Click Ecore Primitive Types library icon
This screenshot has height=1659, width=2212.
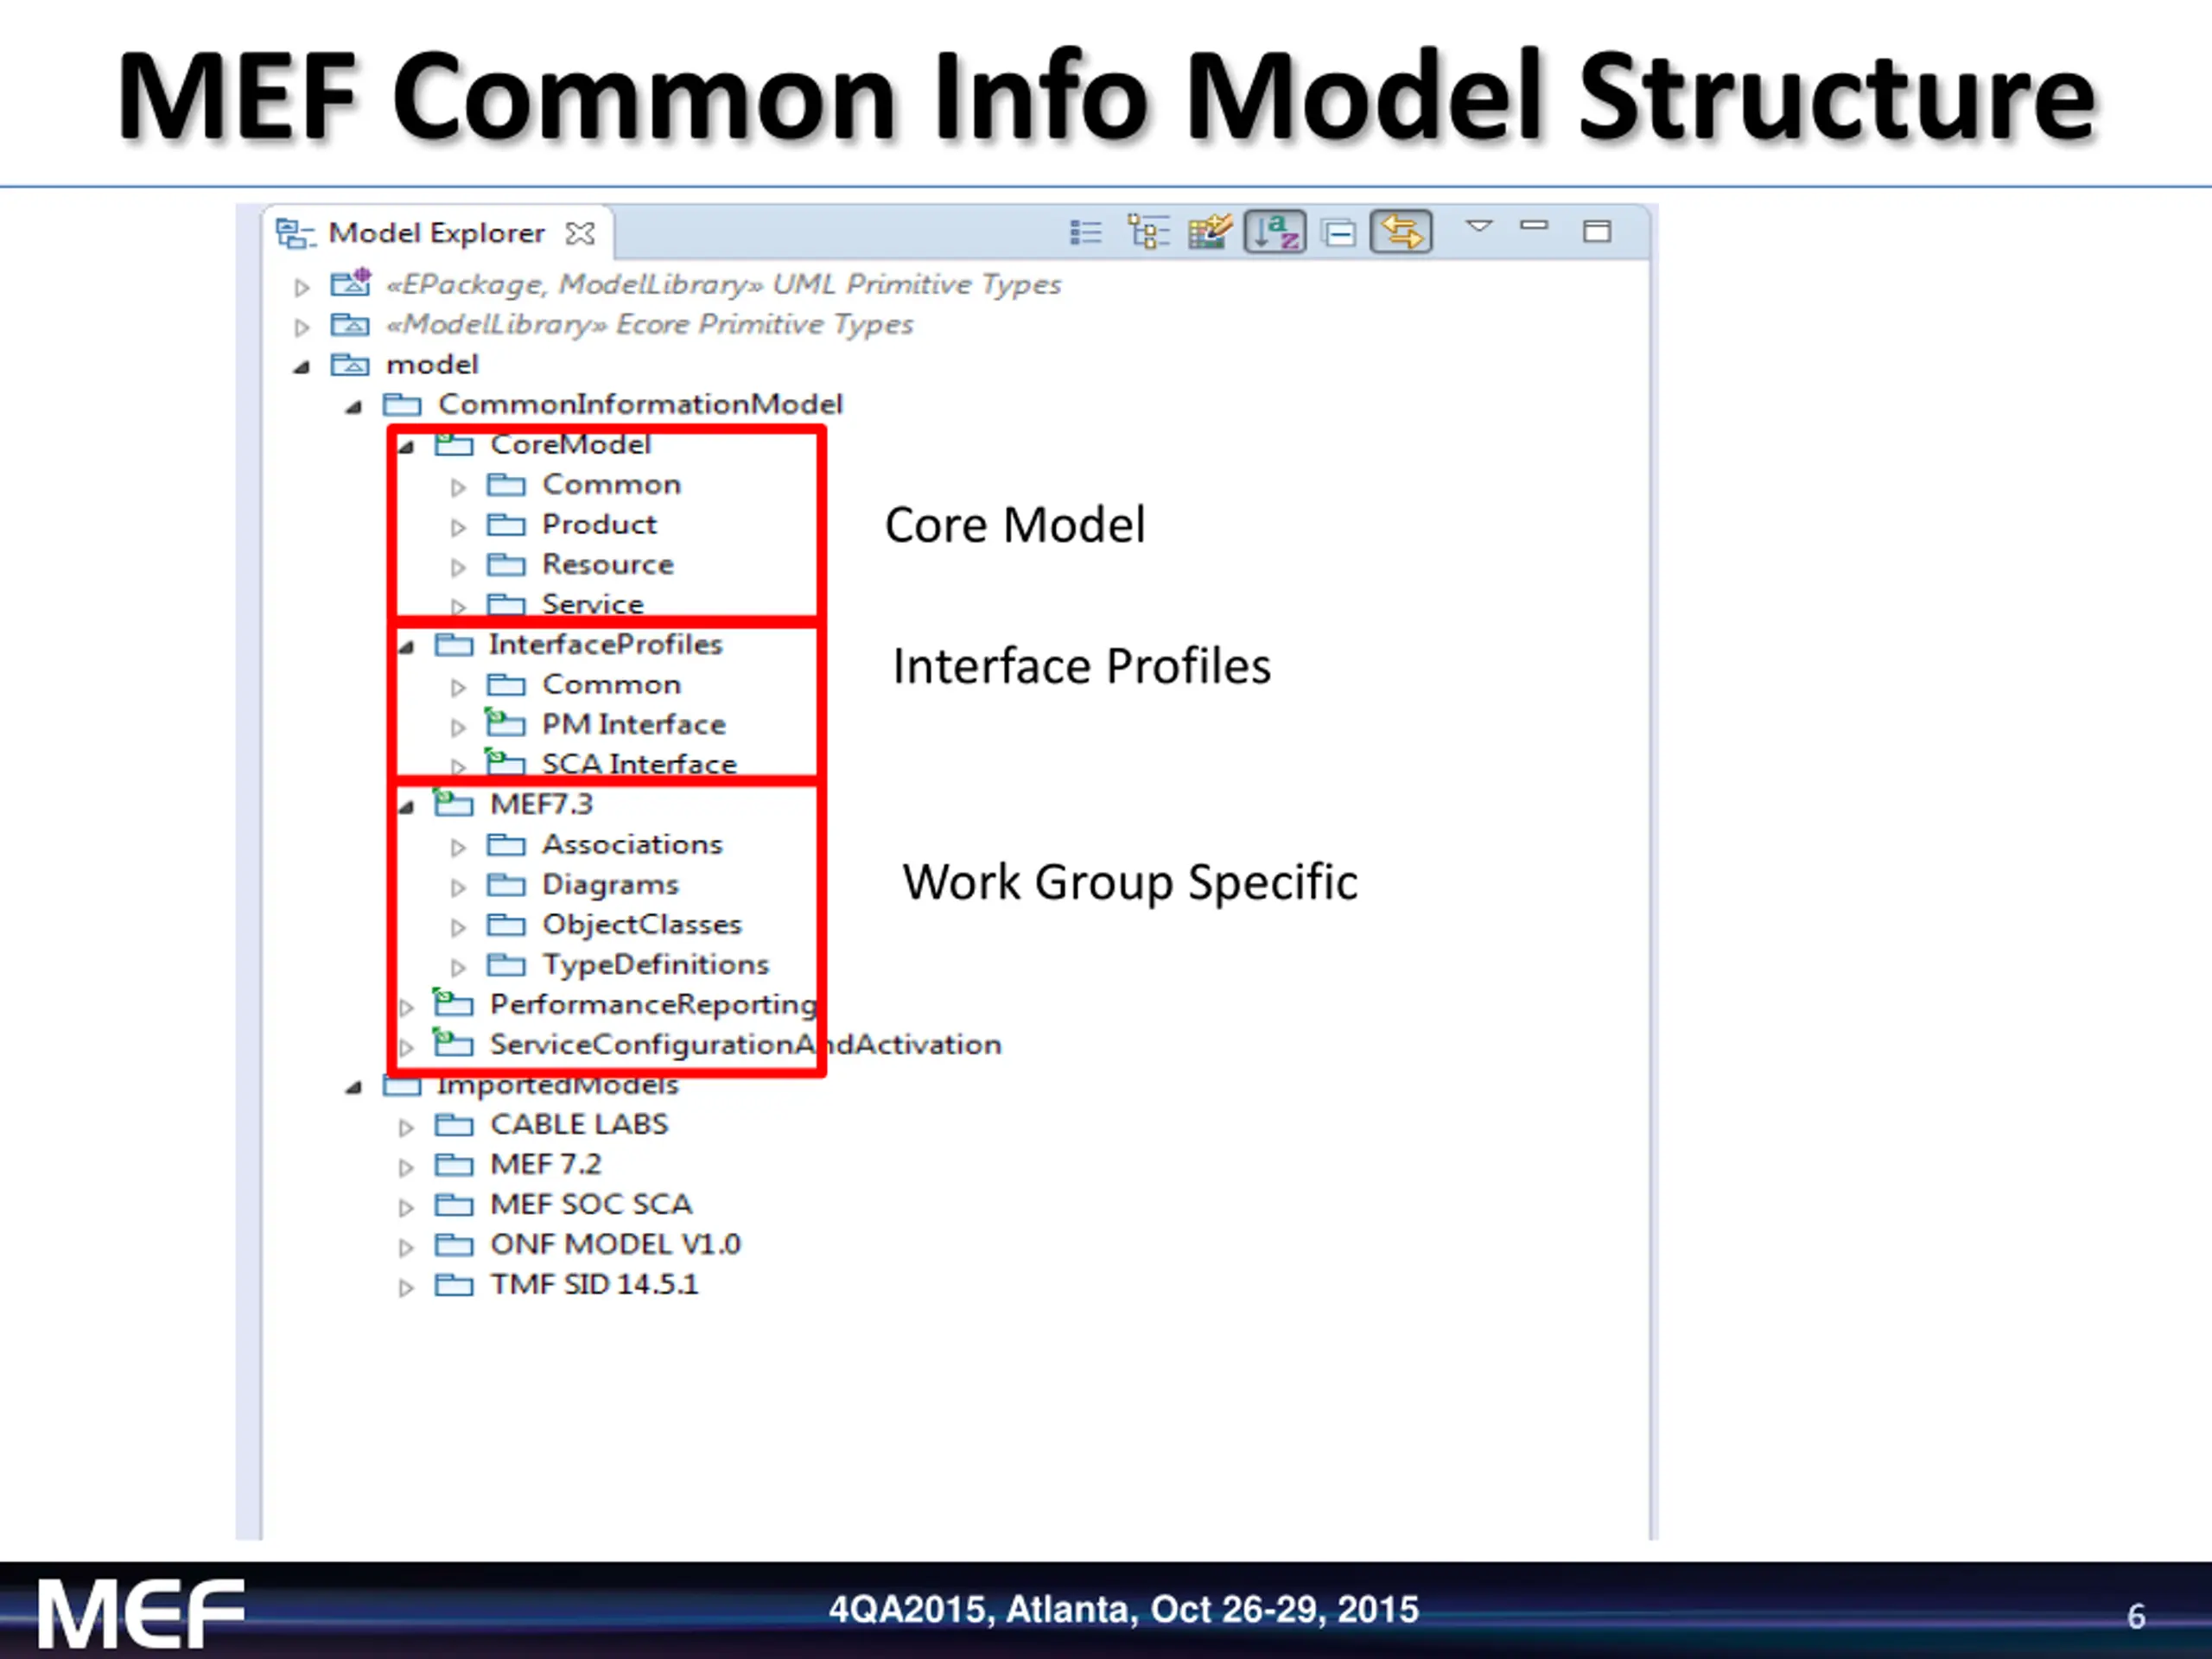[350, 325]
